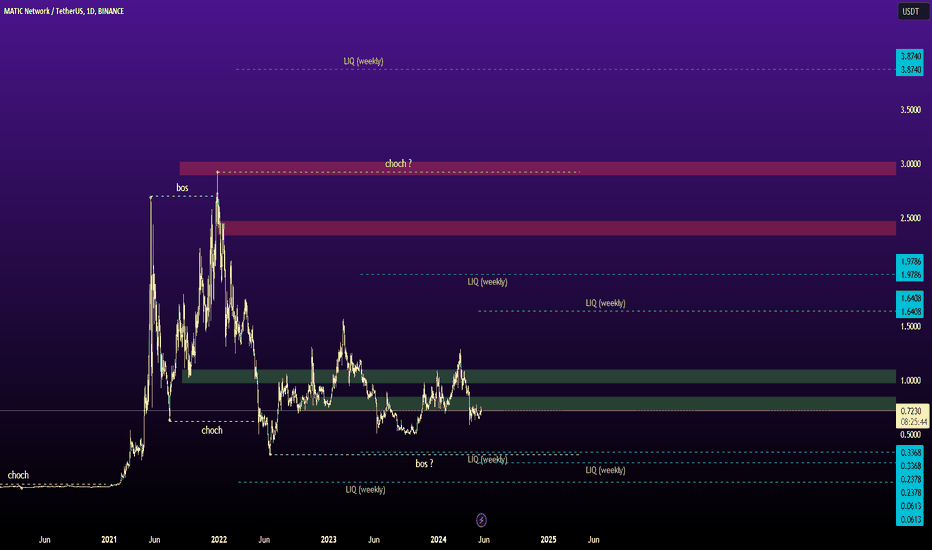Select the upper red supply zone near 3.0000
Image resolution: width=932 pixels, height=550 pixels.
coord(537,168)
